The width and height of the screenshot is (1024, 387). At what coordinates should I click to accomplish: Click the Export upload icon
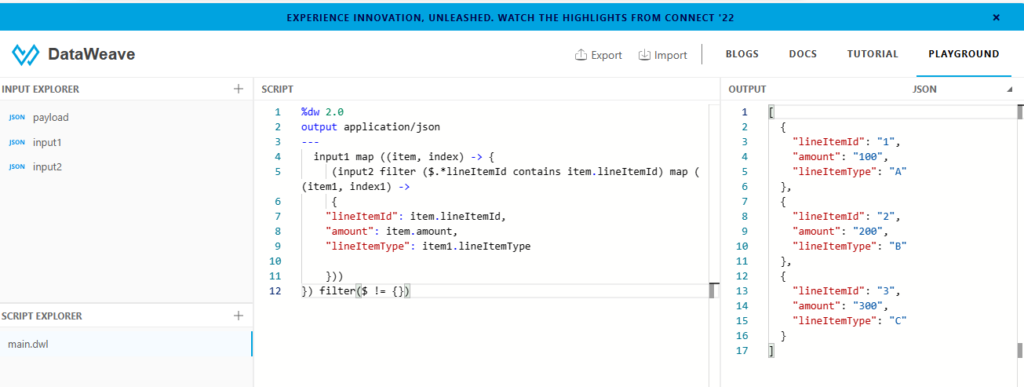click(x=581, y=55)
